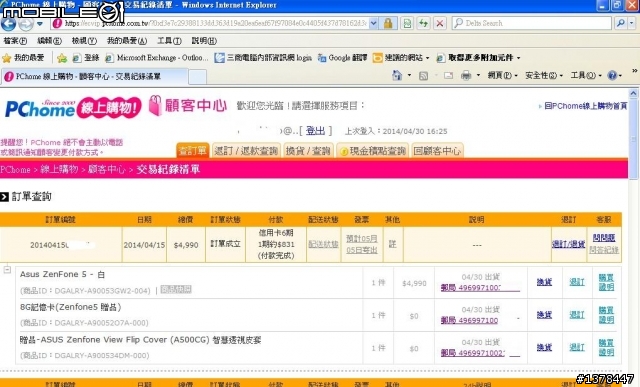Select the 查訂單 tab

[x=193, y=151]
